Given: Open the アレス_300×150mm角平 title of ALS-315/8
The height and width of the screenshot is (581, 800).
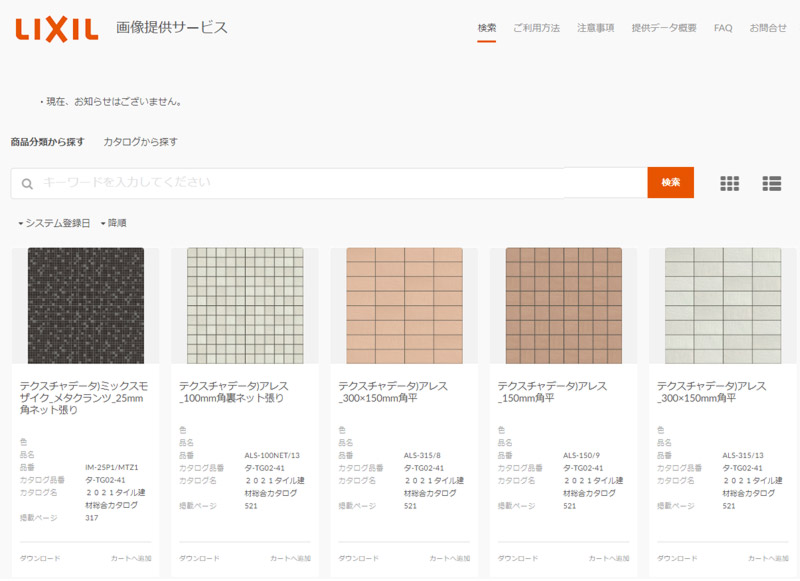Looking at the screenshot, I should point(393,392).
